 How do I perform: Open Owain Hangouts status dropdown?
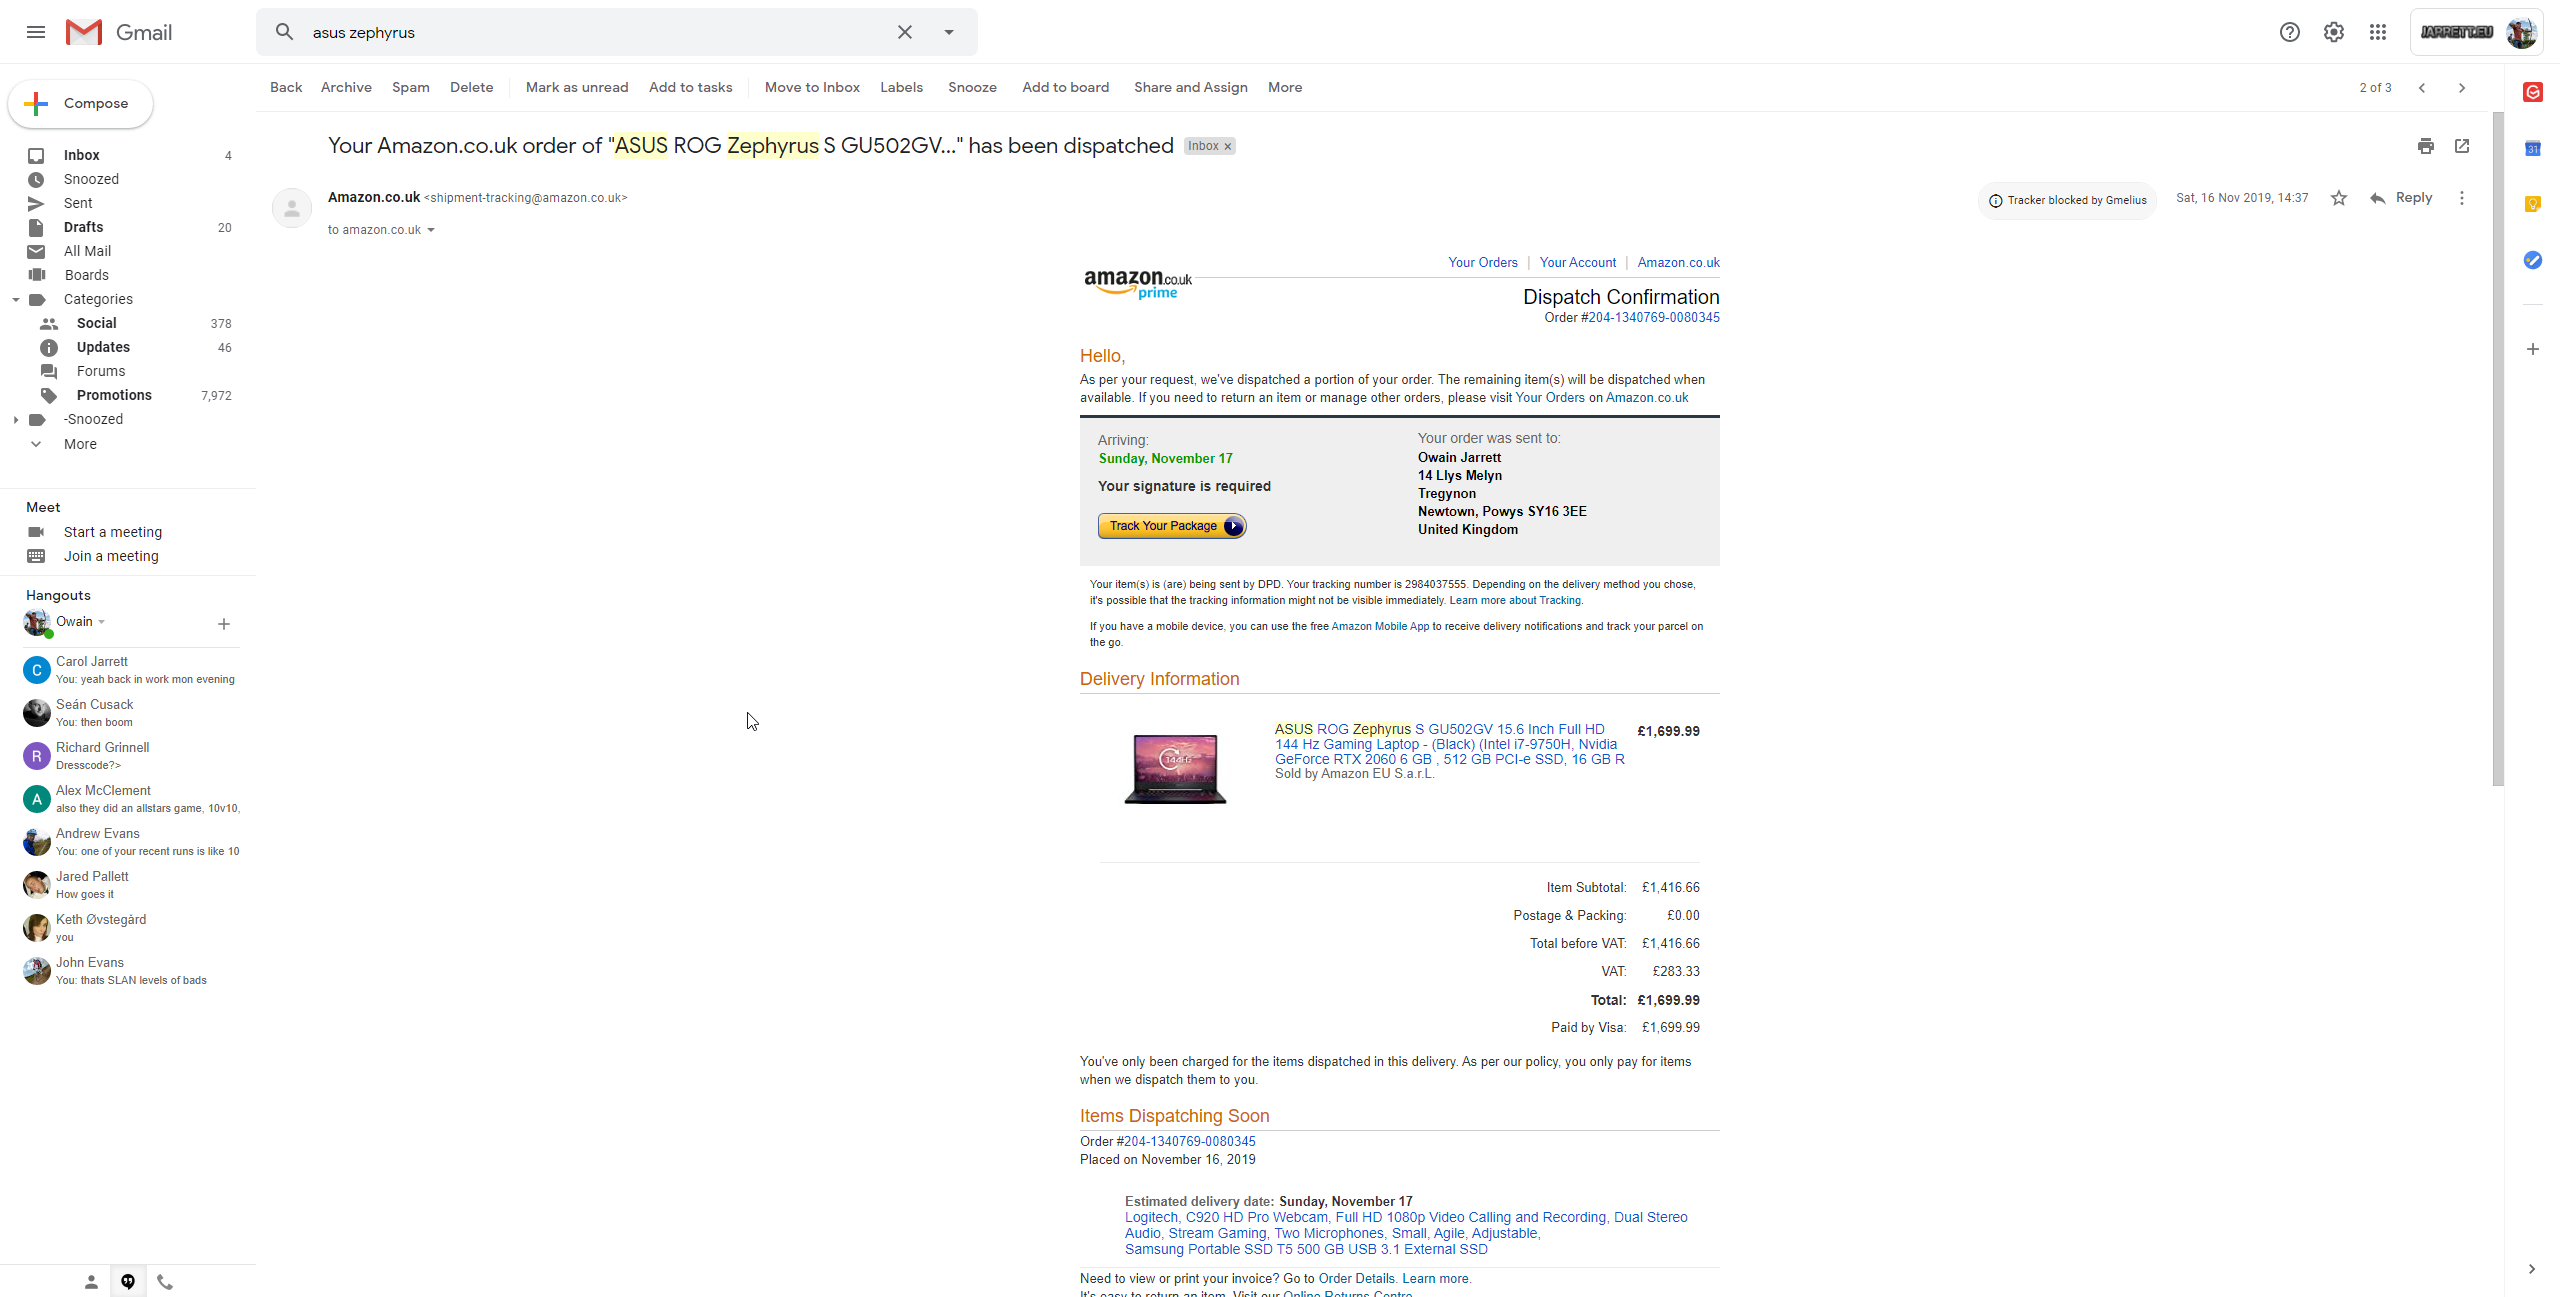coord(101,622)
